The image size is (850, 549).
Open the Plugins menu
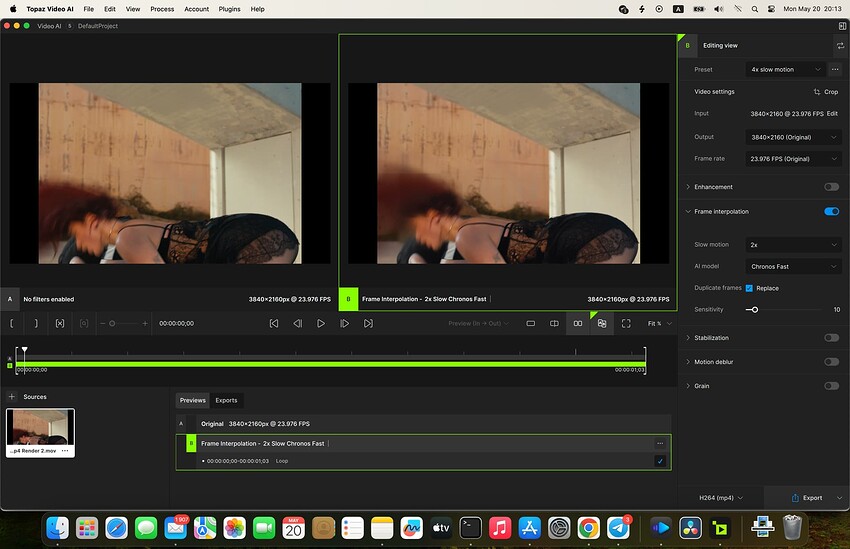(229, 9)
